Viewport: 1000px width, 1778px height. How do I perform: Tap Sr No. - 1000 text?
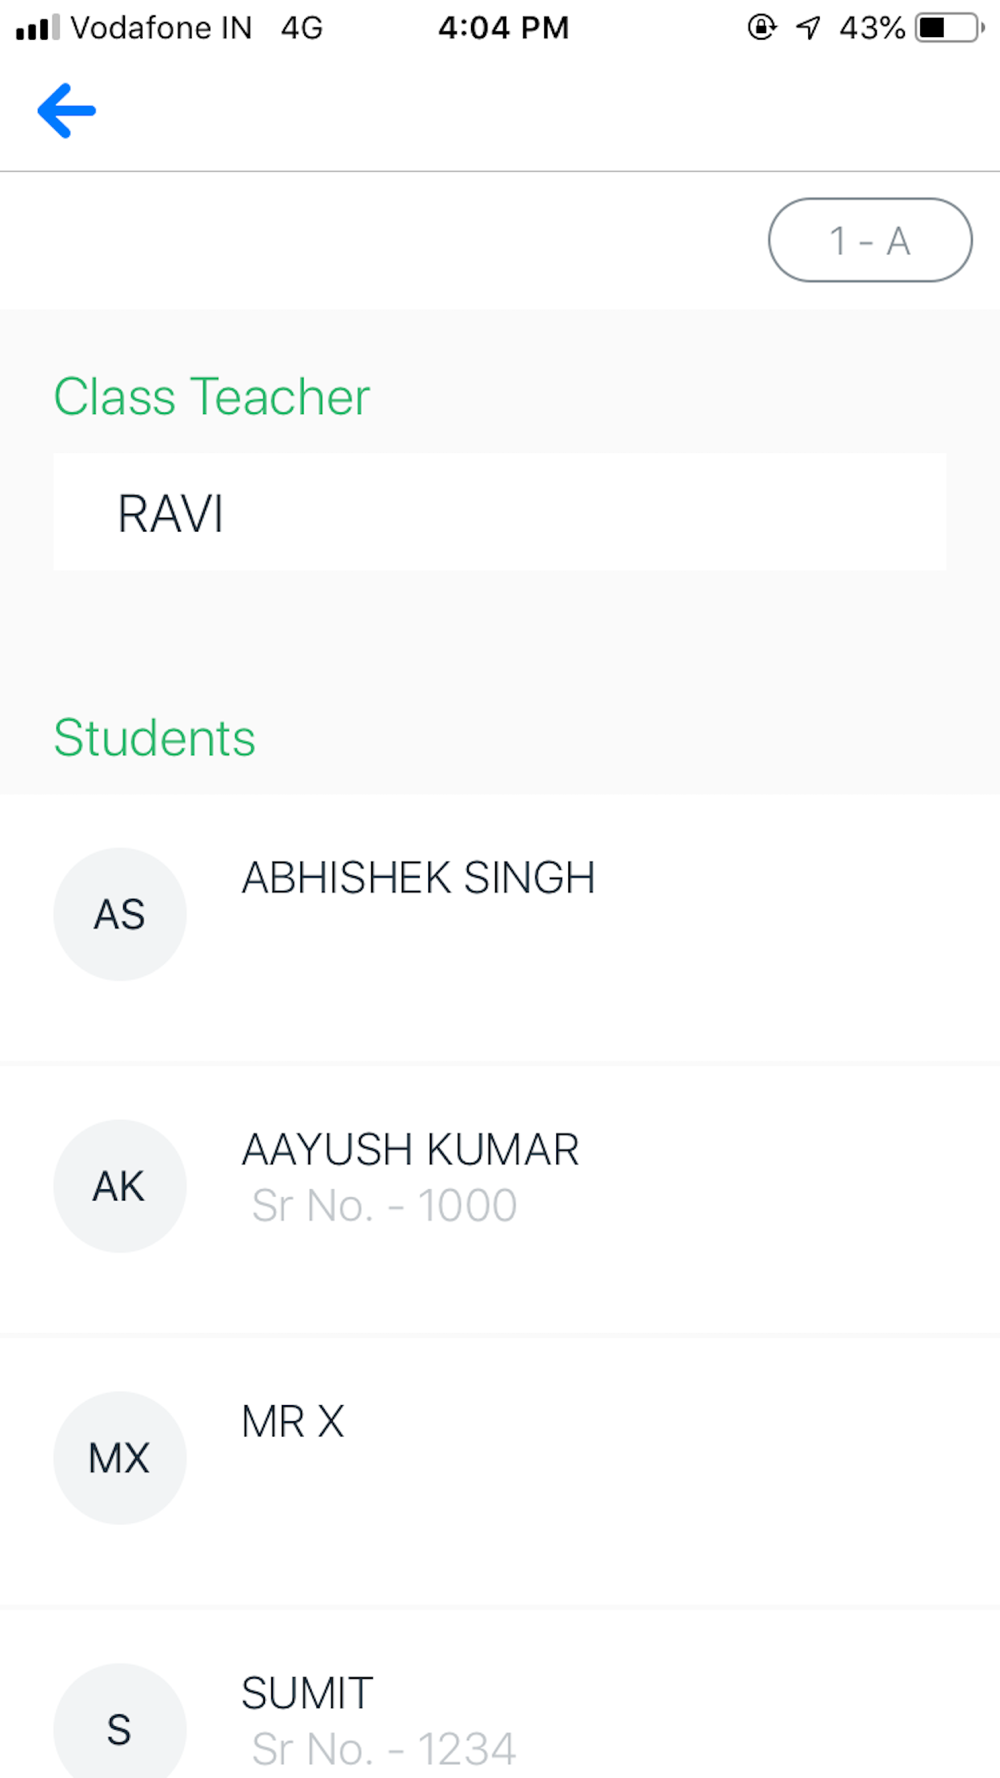(x=384, y=1206)
